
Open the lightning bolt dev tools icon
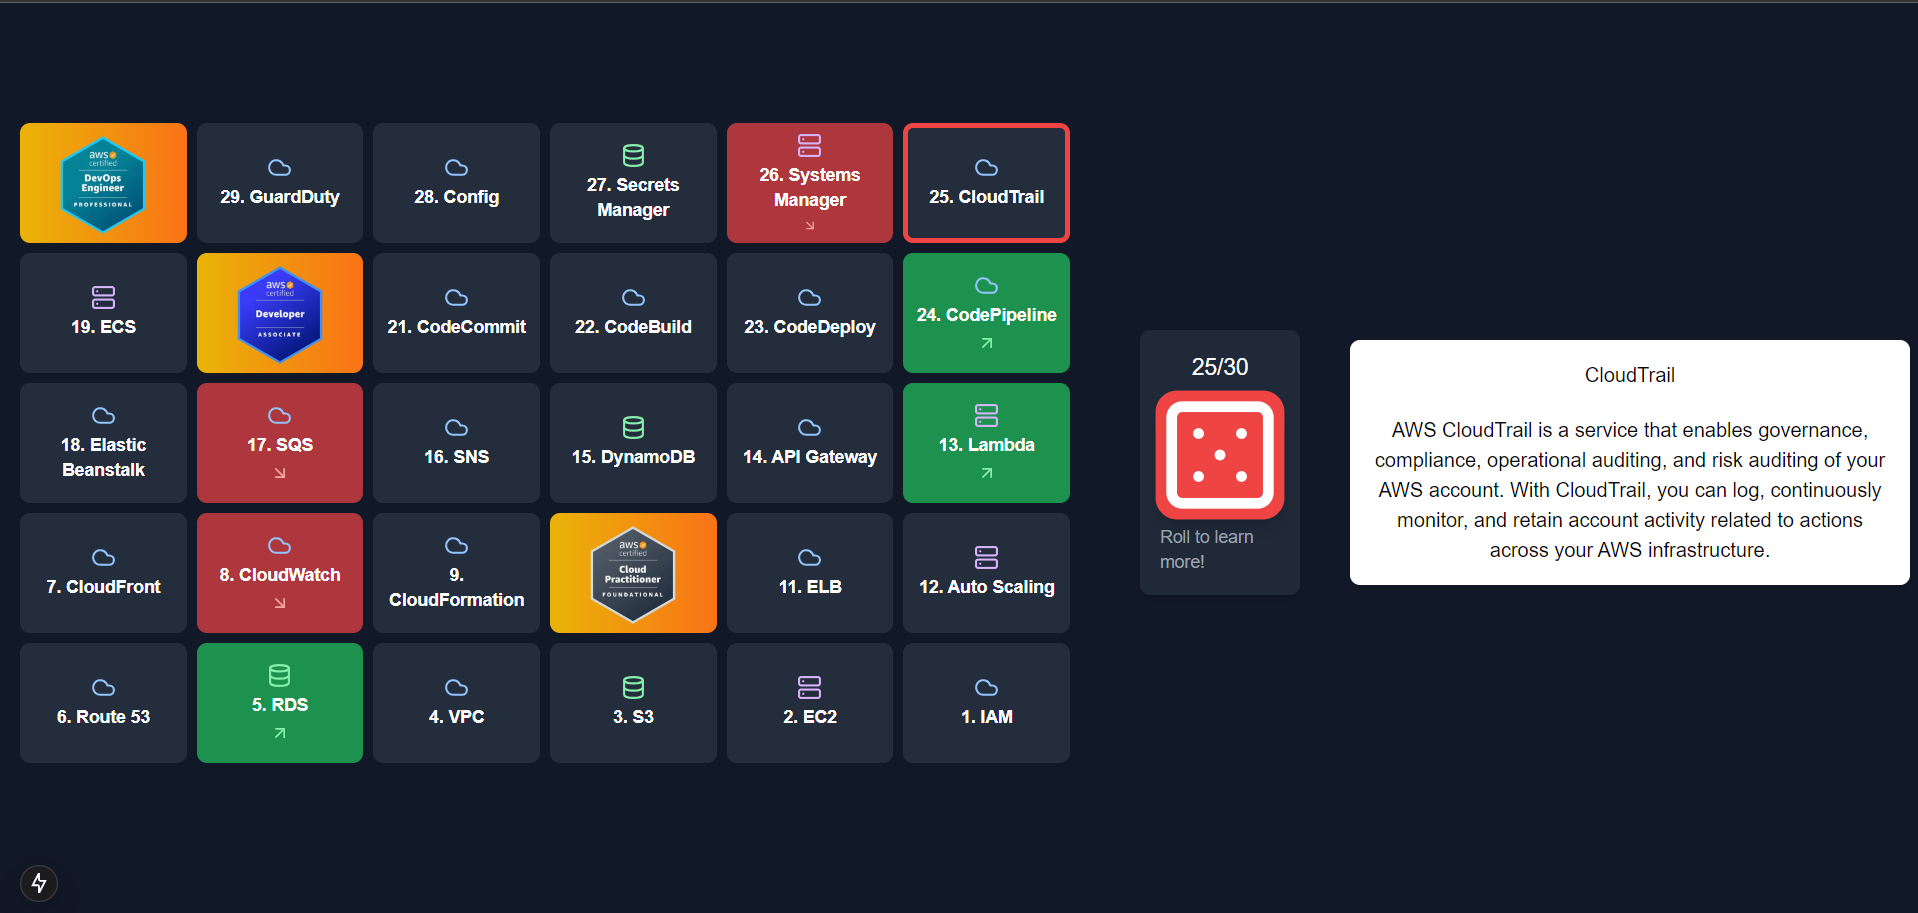point(39,883)
